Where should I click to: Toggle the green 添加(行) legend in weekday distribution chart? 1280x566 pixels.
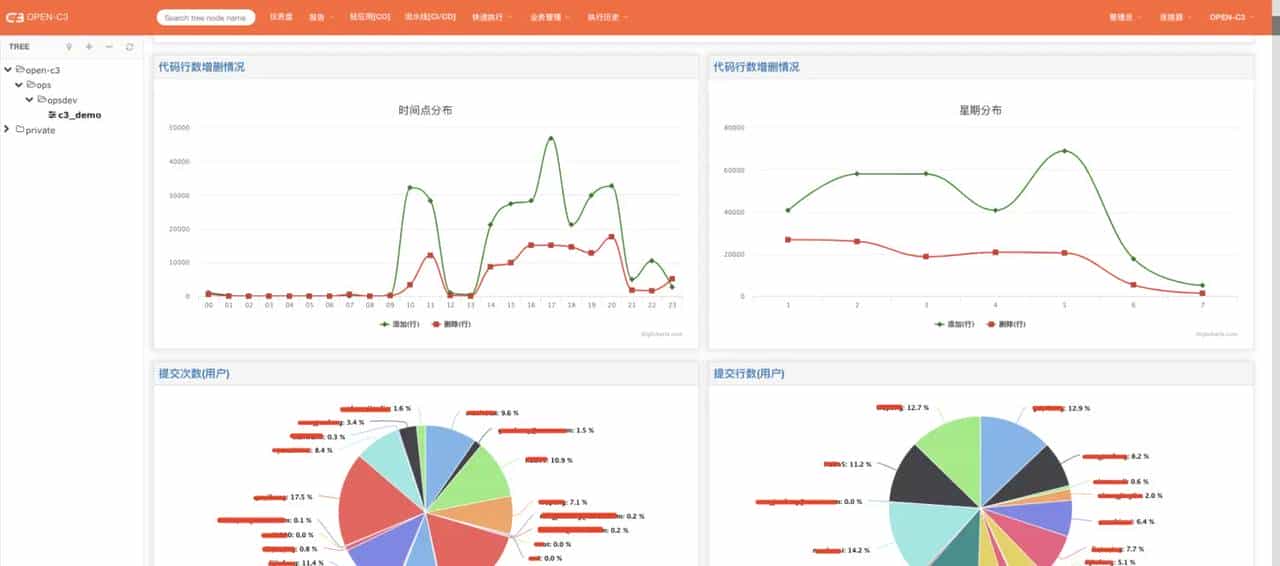click(x=954, y=324)
